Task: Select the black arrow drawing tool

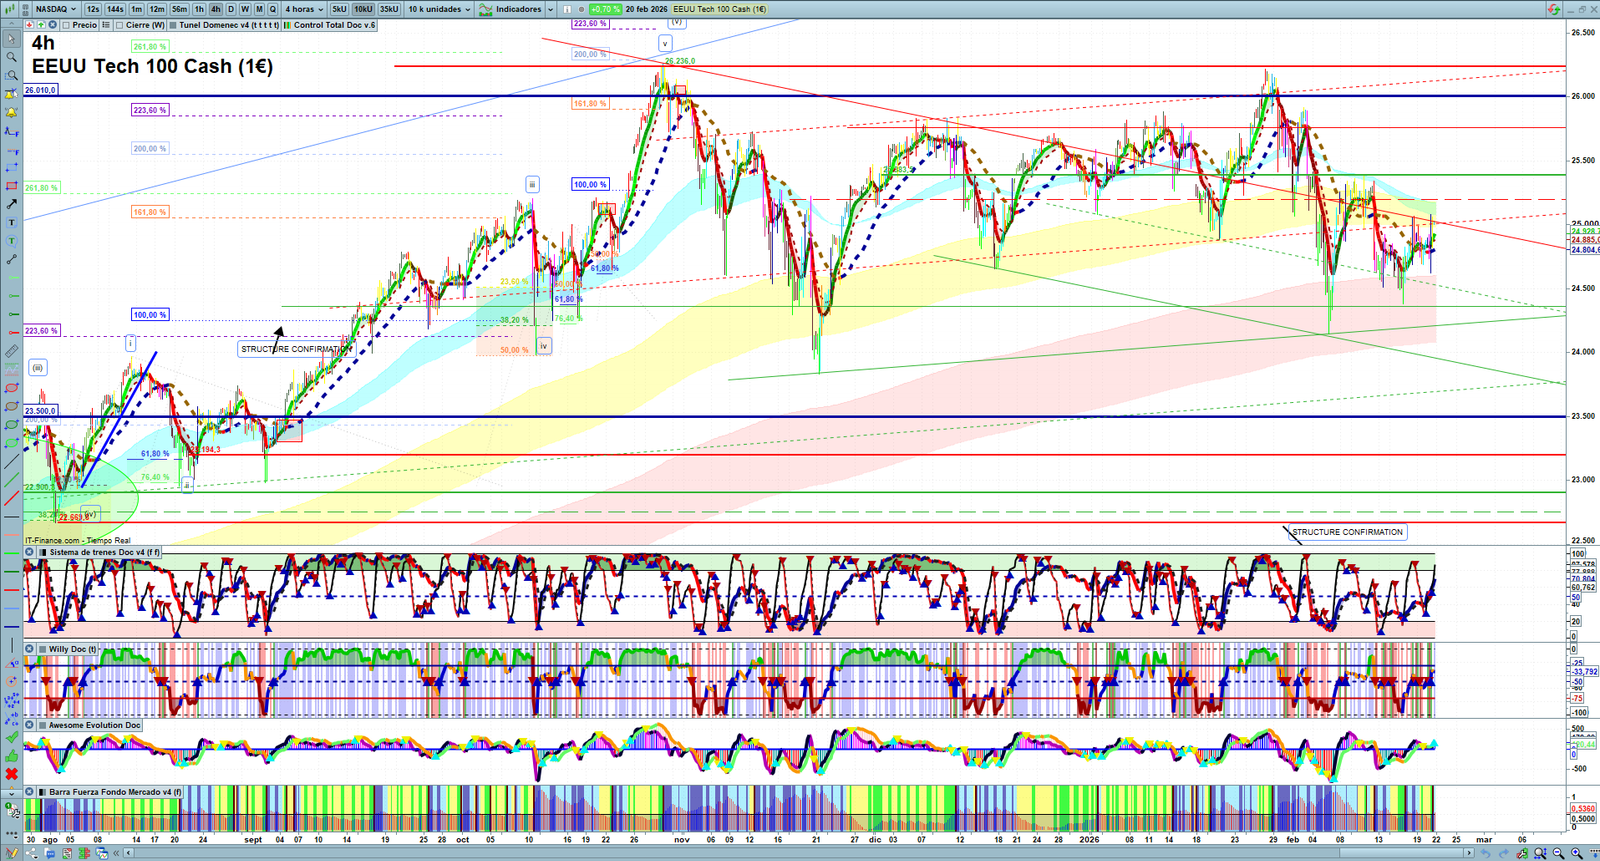Action: tap(11, 204)
